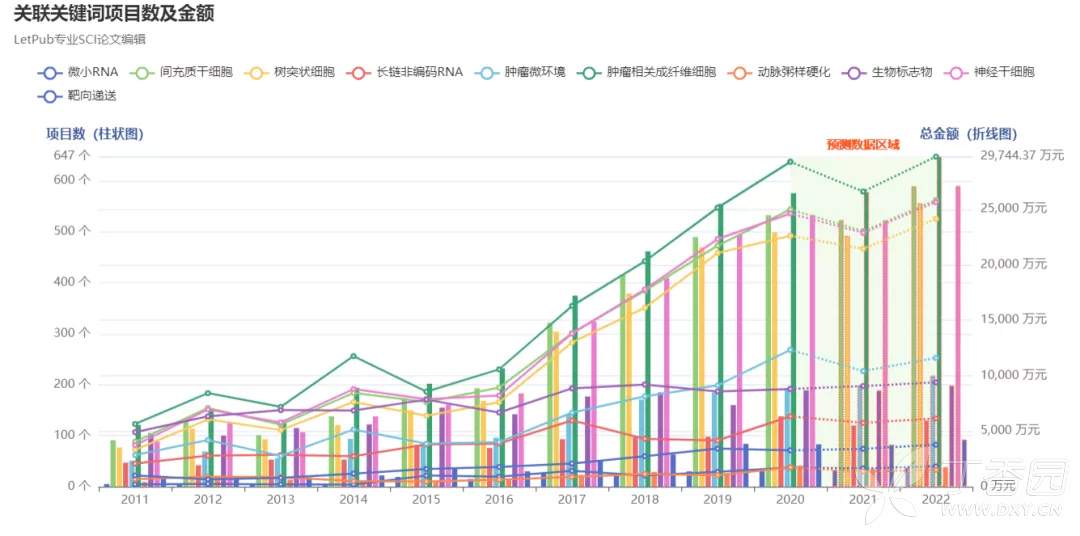The height and width of the screenshot is (536, 1080).
Task: Click the 2020 x-axis year label
Action: [x=790, y=500]
